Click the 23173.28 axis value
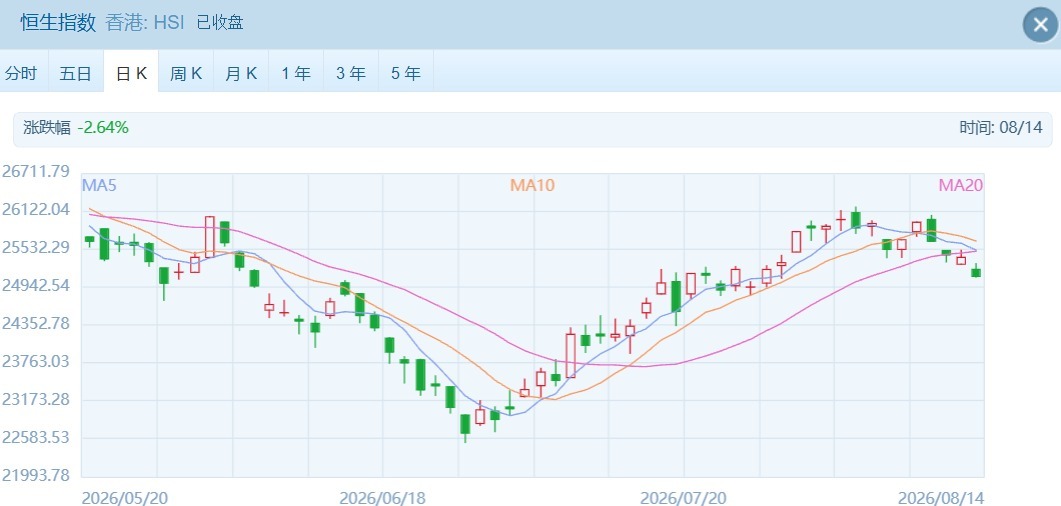This screenshot has height=506, width=1061. point(36,399)
